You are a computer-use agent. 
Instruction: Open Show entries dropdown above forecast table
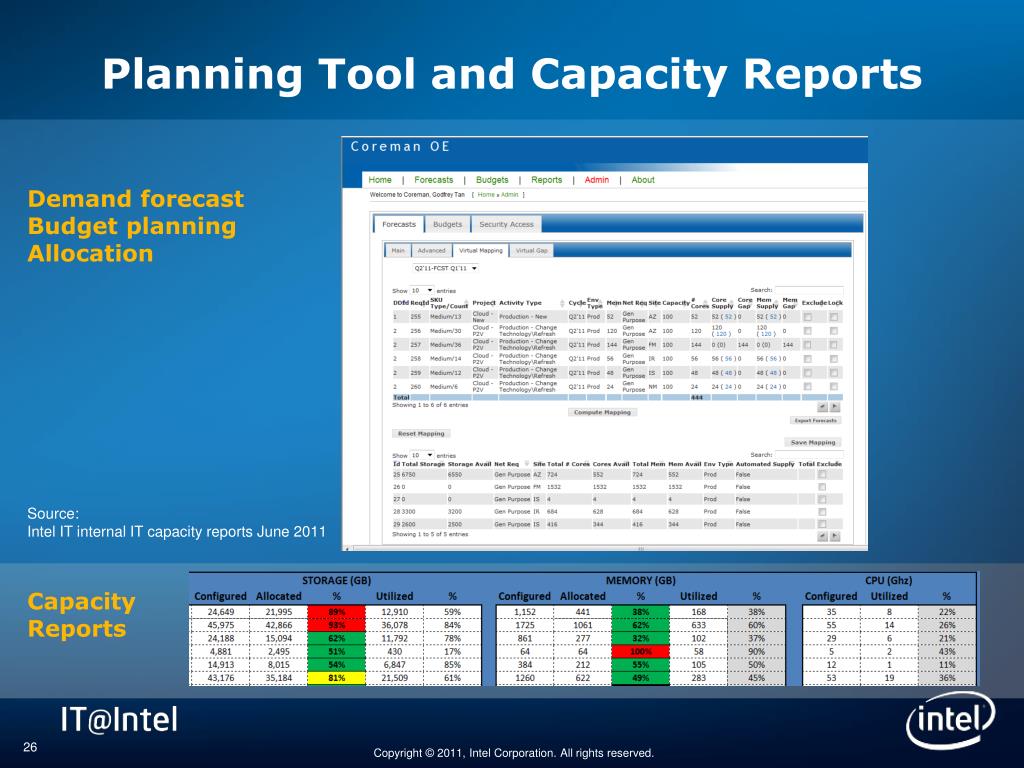422,291
